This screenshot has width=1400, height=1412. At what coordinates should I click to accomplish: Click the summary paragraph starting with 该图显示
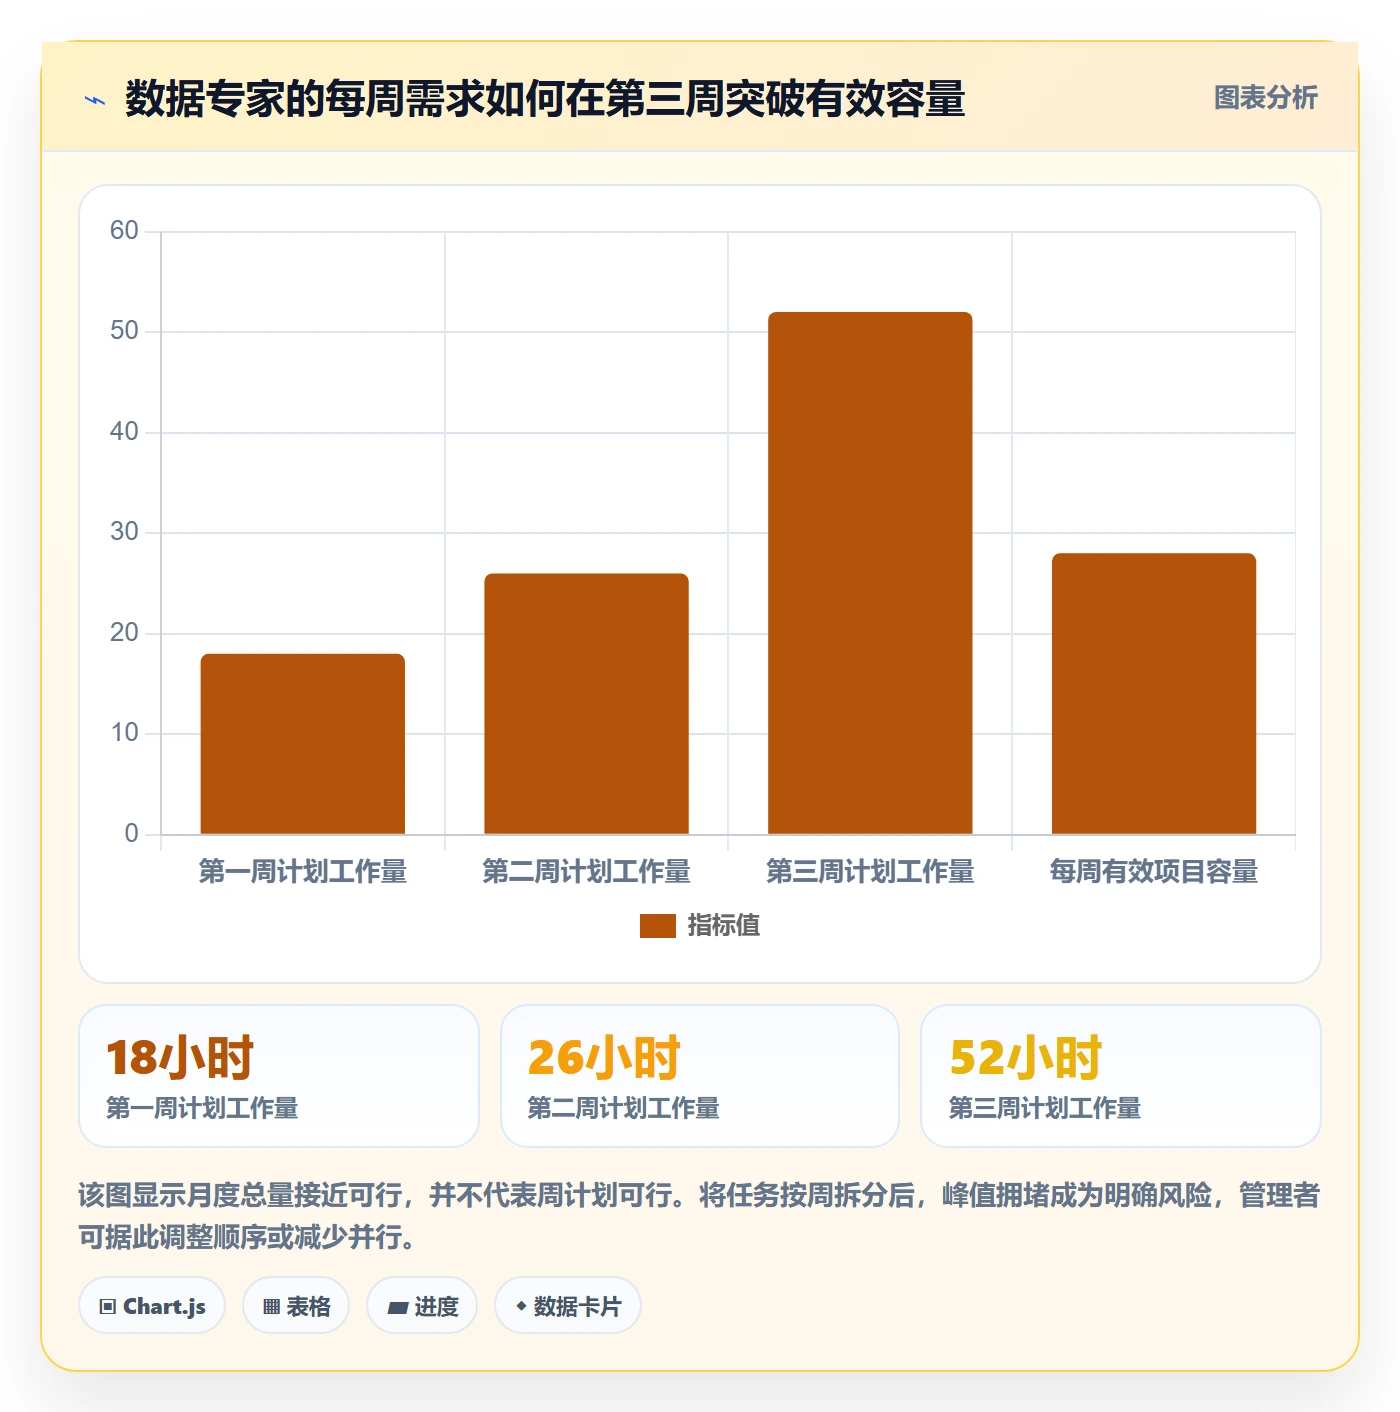point(699,1216)
